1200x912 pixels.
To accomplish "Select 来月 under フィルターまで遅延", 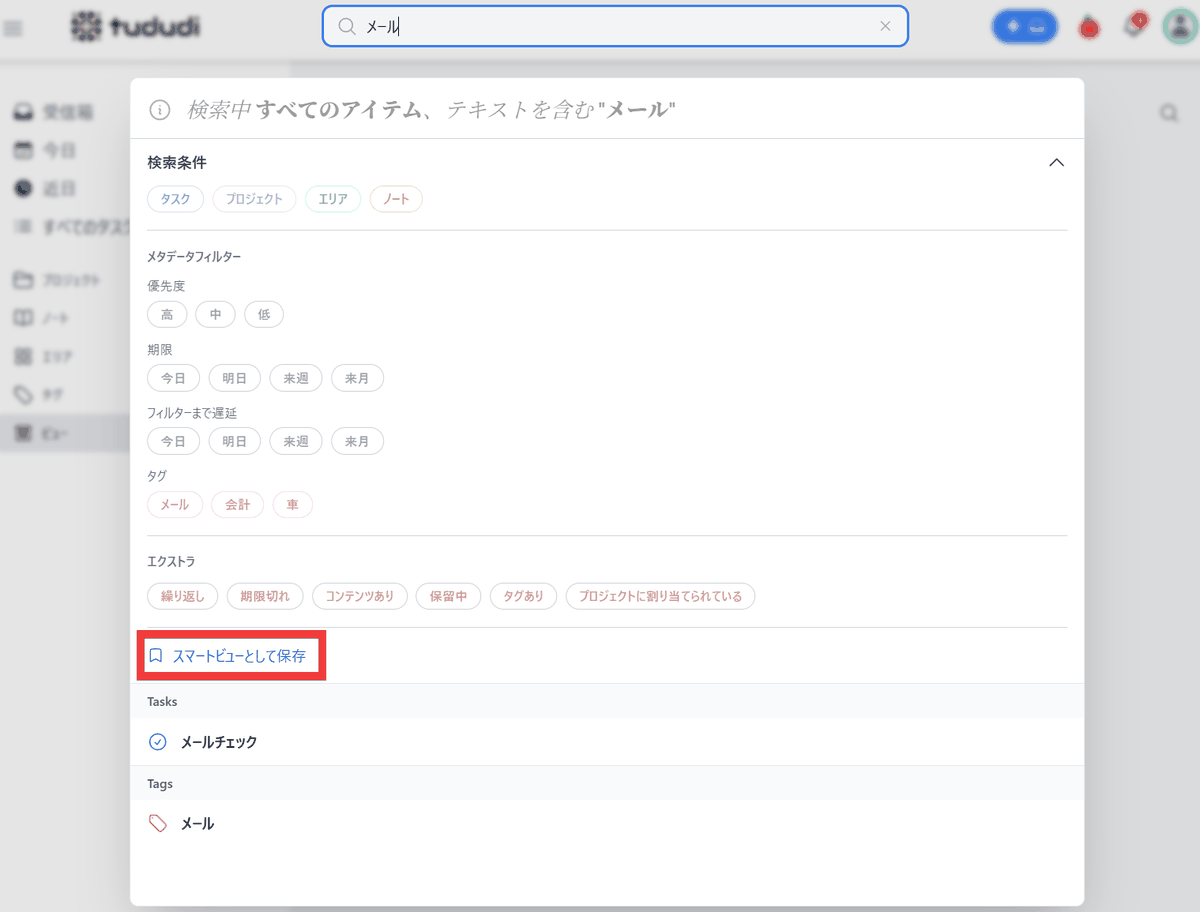I will click(357, 441).
